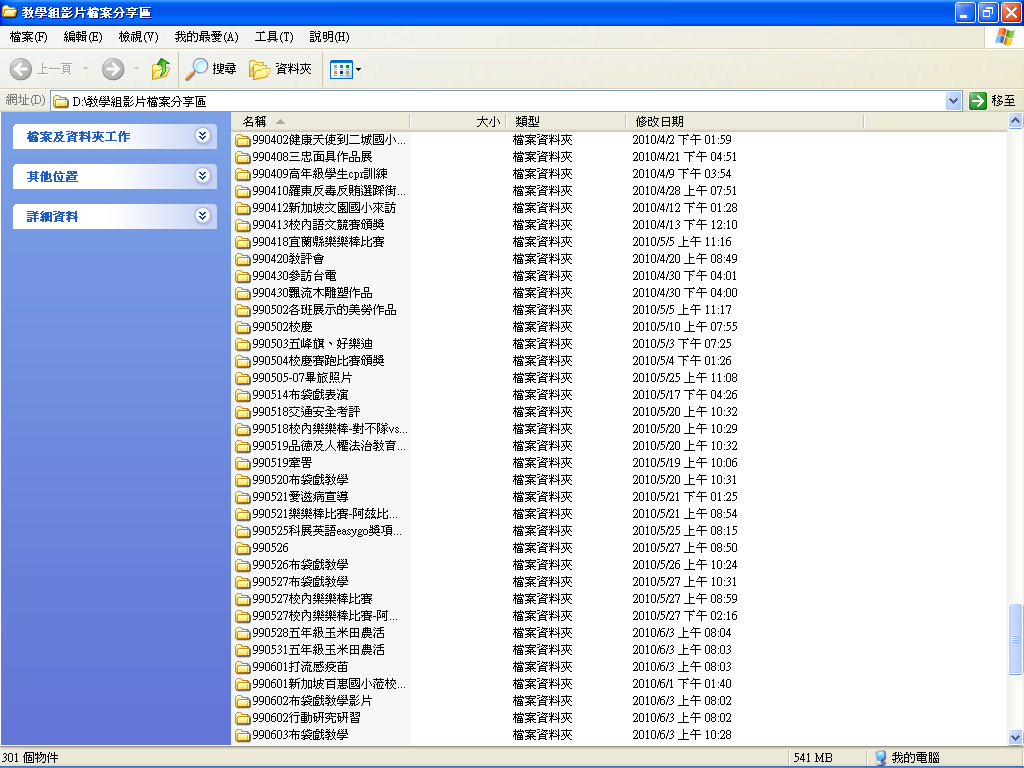Sort by 修改日期 column header
Screen dimensions: 1024x768
(x=660, y=121)
